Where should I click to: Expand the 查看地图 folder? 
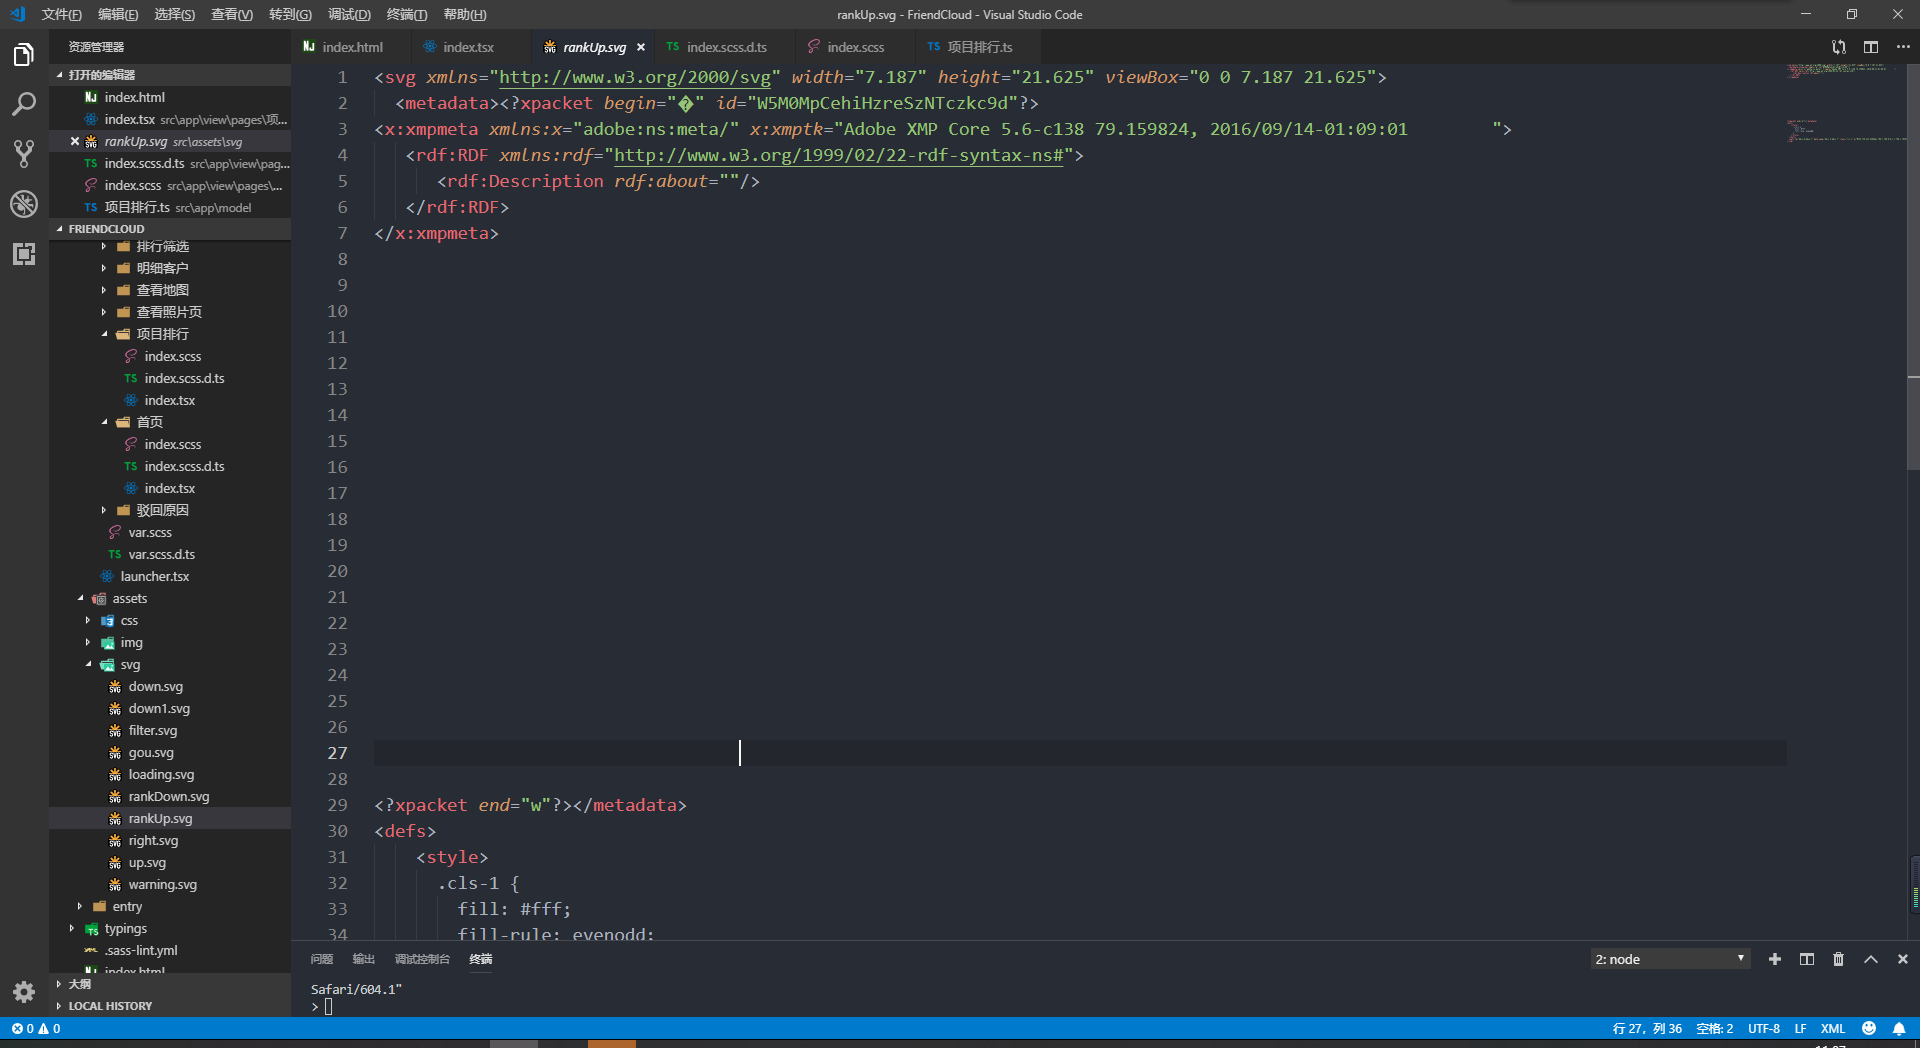point(162,290)
